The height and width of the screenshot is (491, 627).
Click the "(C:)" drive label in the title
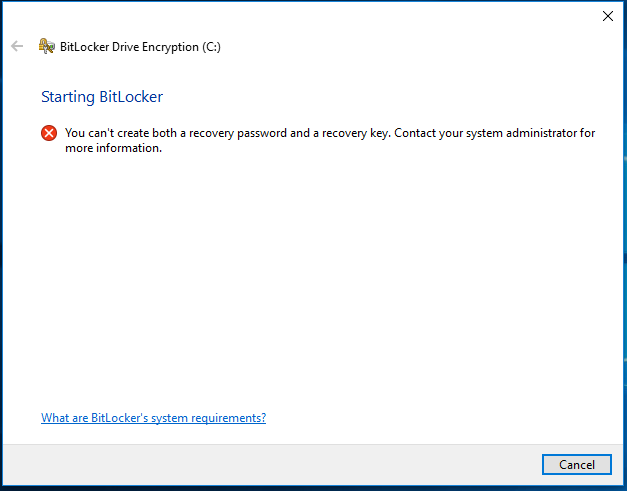point(212,47)
